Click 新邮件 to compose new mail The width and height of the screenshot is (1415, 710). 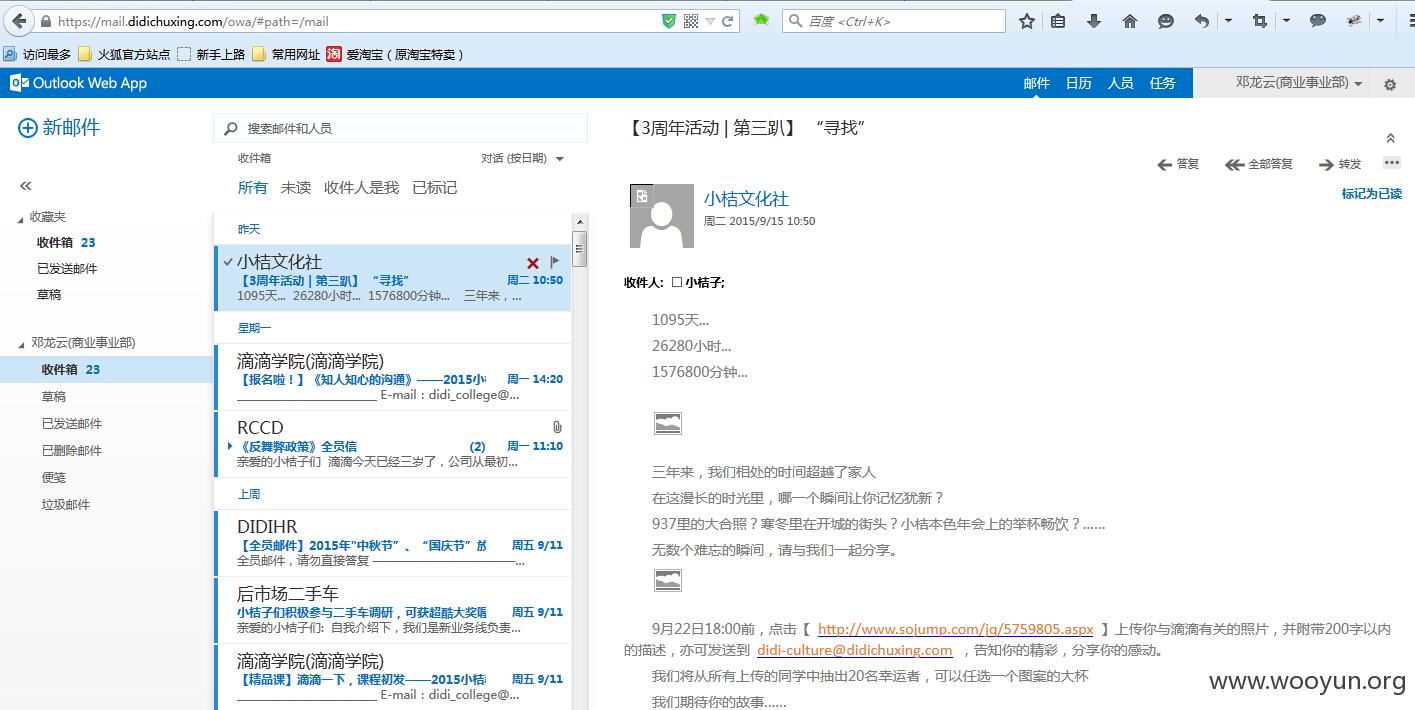click(x=59, y=127)
